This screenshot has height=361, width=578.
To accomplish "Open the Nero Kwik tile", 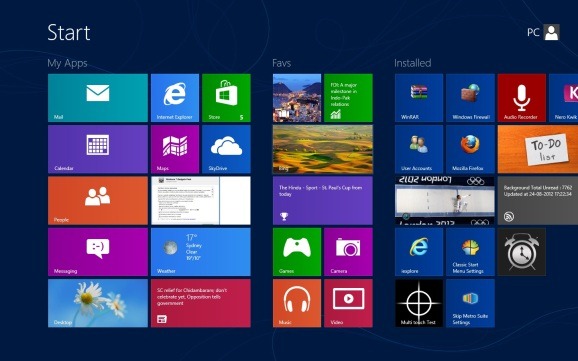I will click(563, 98).
